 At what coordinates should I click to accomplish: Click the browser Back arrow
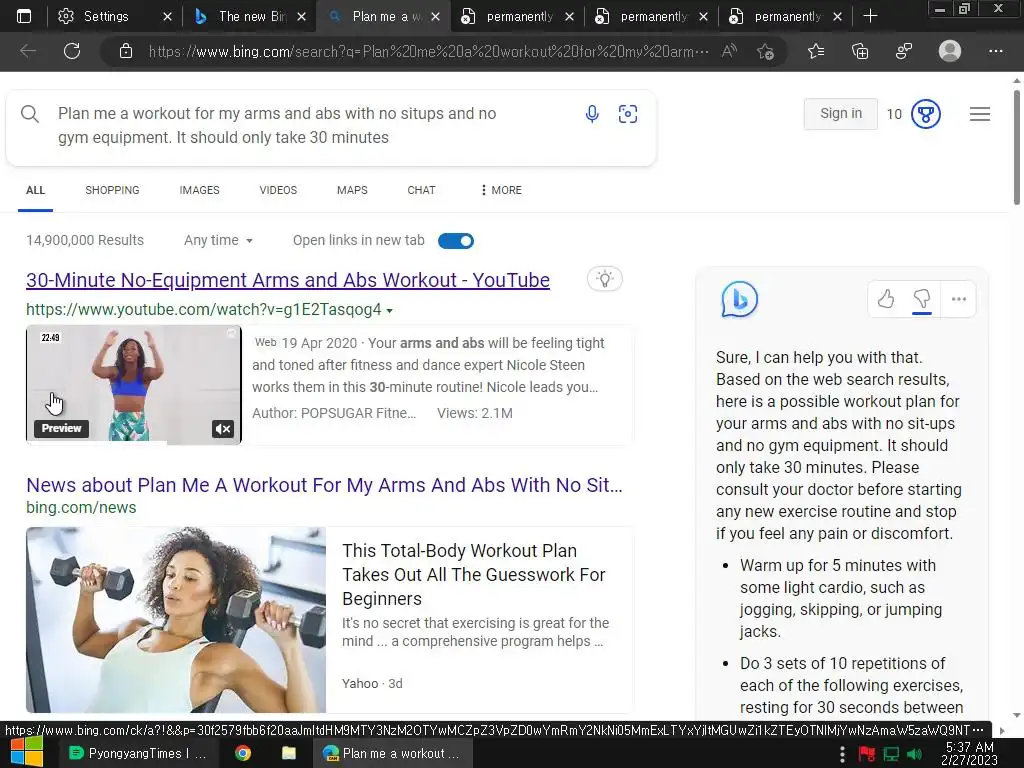[28, 51]
